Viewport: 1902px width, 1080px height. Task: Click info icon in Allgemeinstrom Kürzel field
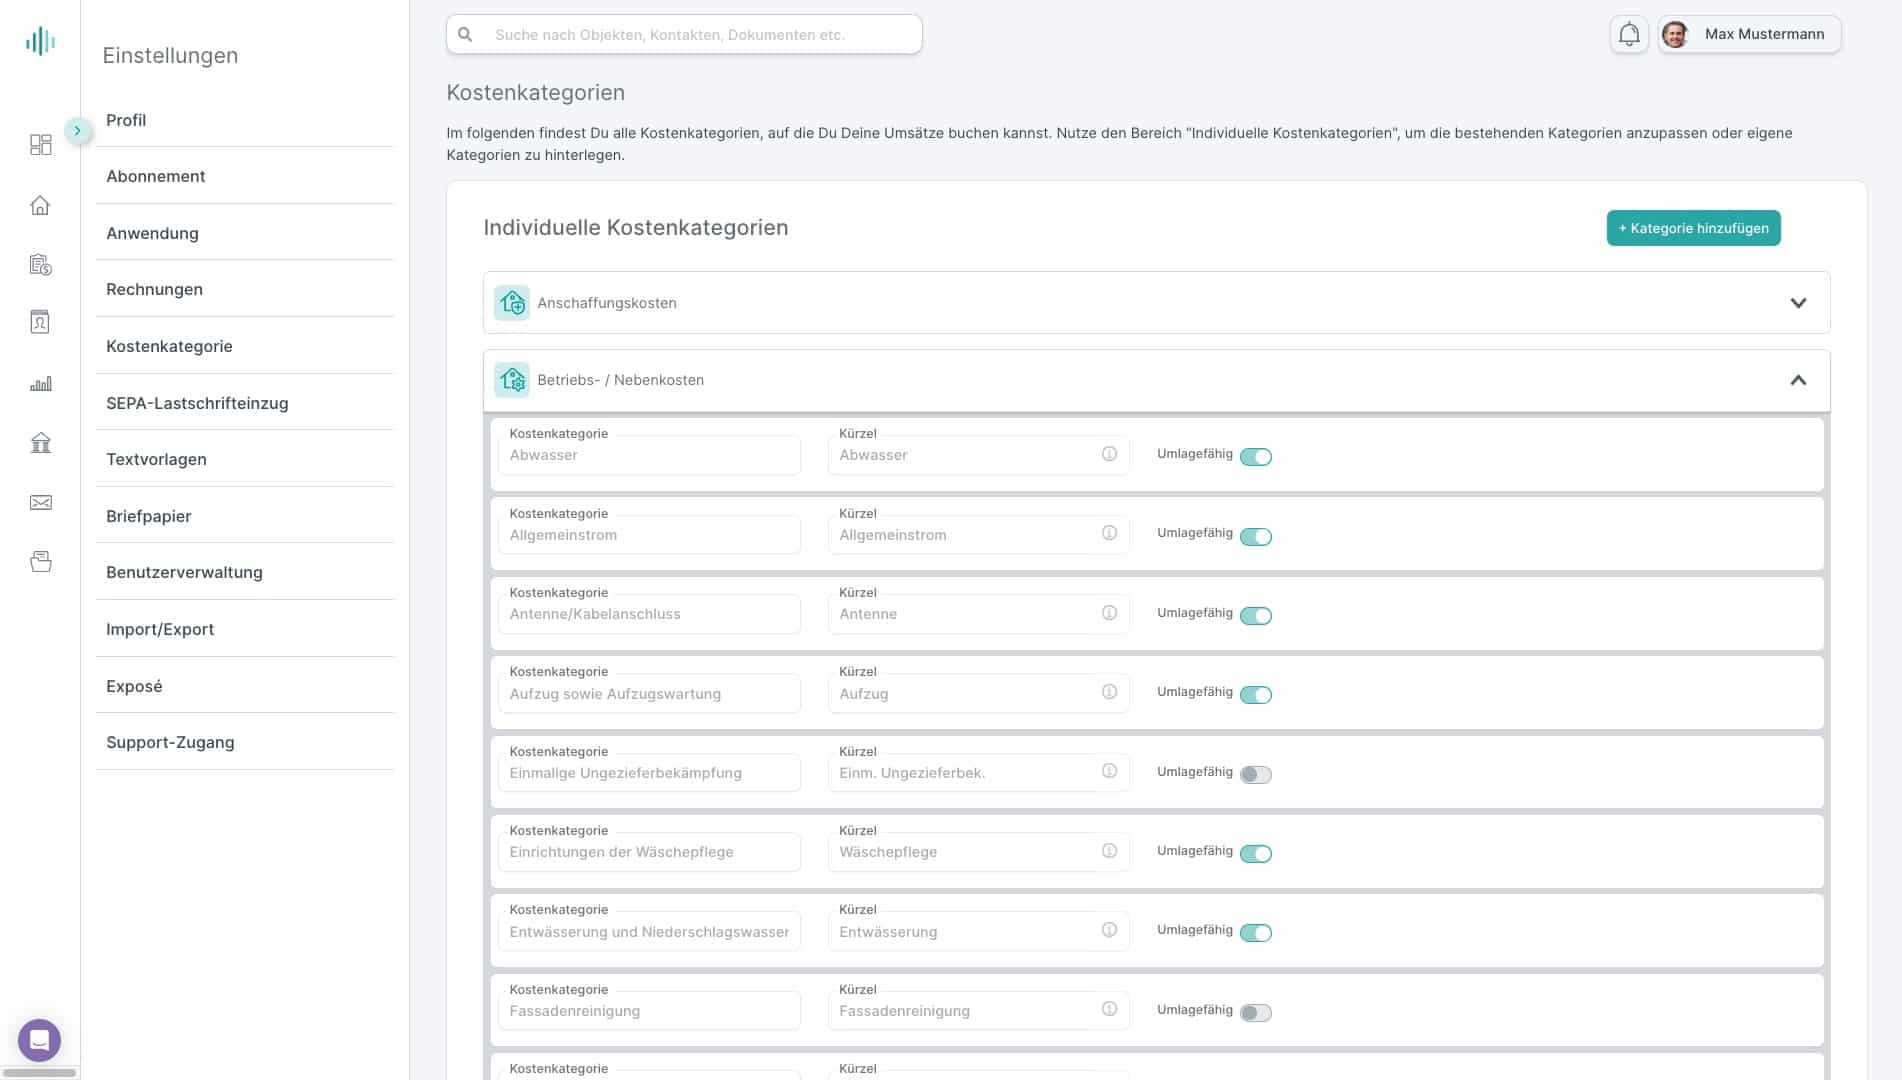click(x=1109, y=533)
